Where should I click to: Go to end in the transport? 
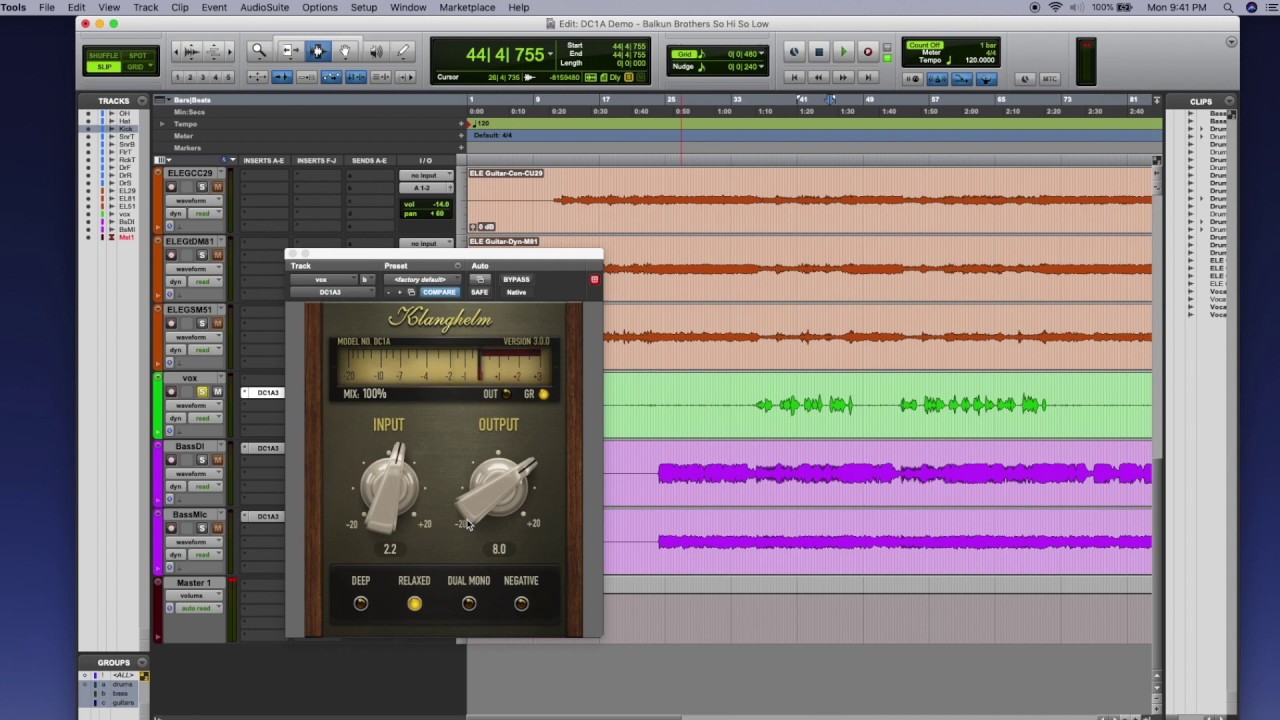click(x=867, y=77)
